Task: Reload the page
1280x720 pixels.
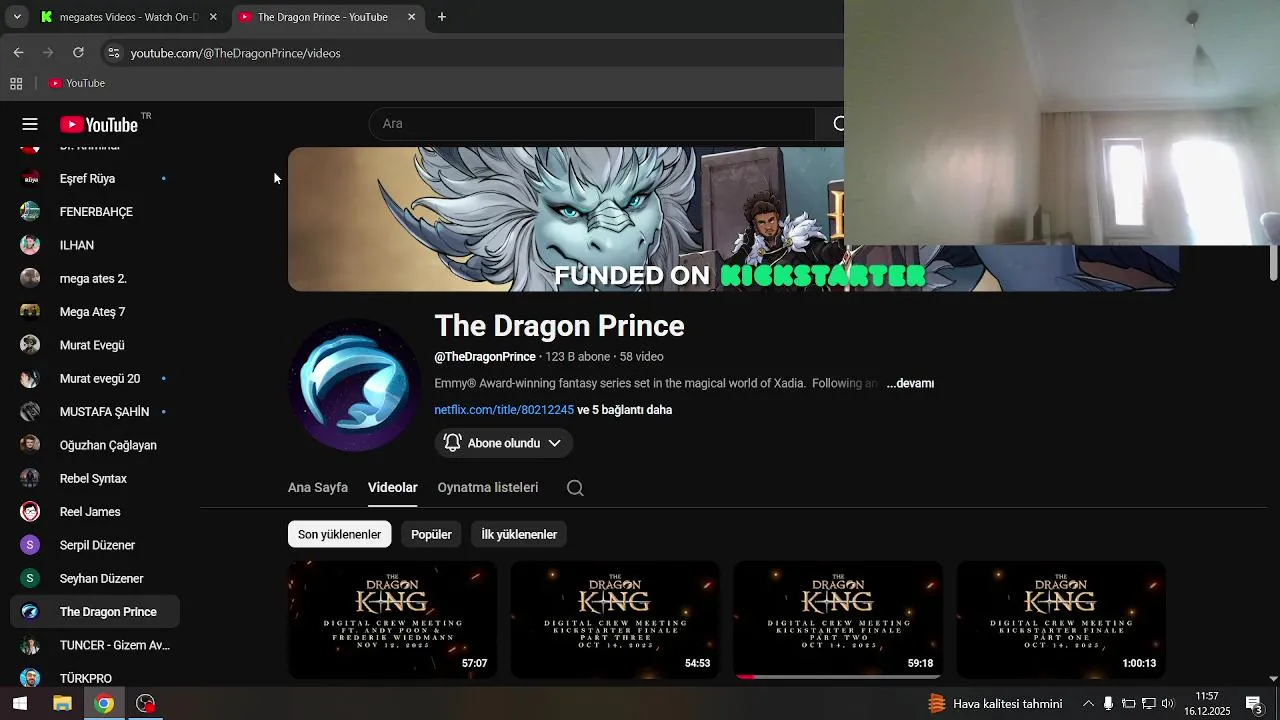Action: 78,53
